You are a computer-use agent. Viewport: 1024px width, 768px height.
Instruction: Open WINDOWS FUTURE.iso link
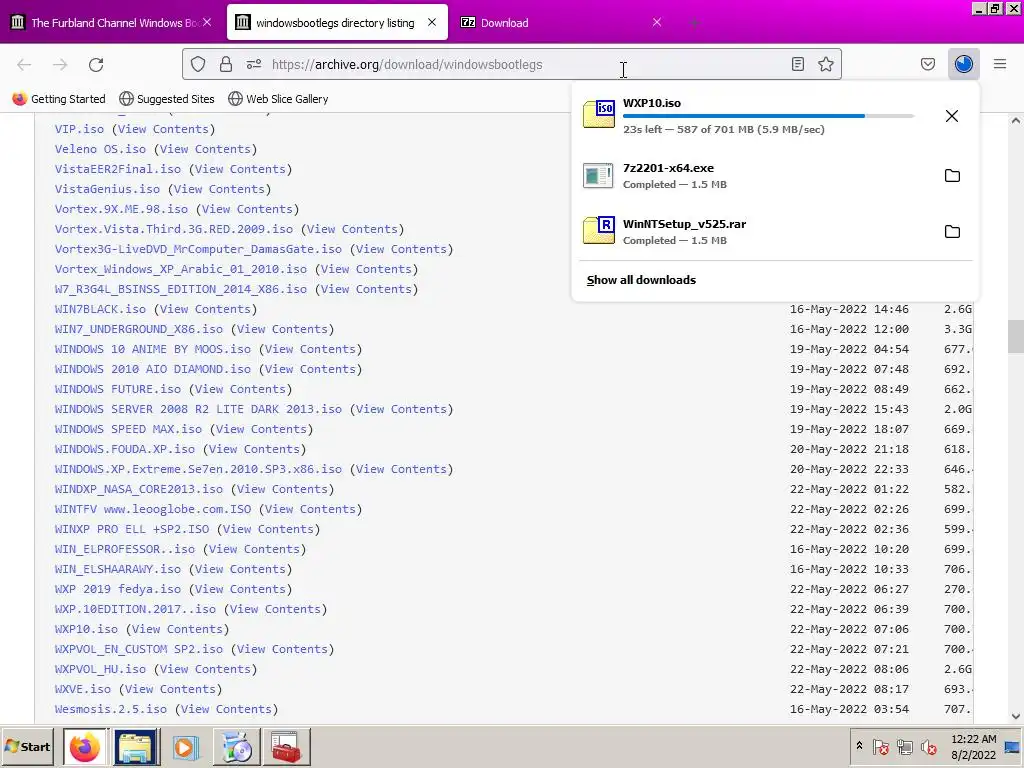click(118, 389)
